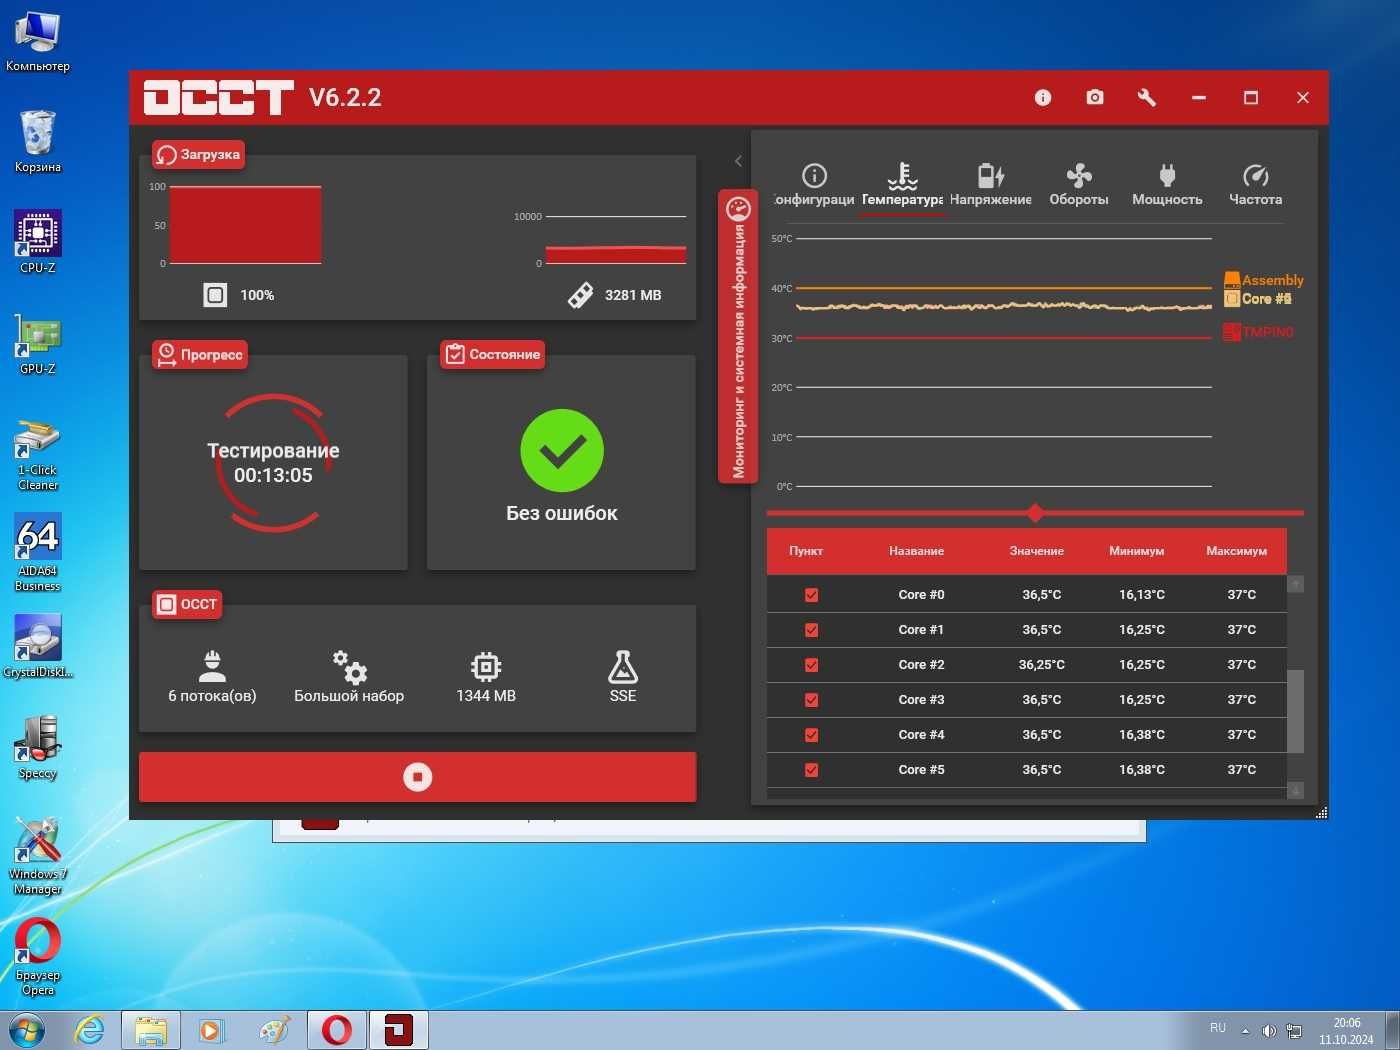Viewport: 1400px width, 1050px height.
Task: Select the GPU-Z desktop shortcut
Action: point(38,343)
